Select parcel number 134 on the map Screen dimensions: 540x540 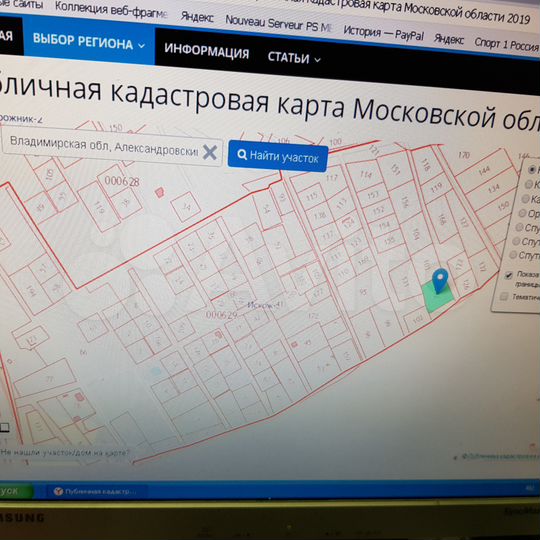pyautogui.click(x=494, y=189)
